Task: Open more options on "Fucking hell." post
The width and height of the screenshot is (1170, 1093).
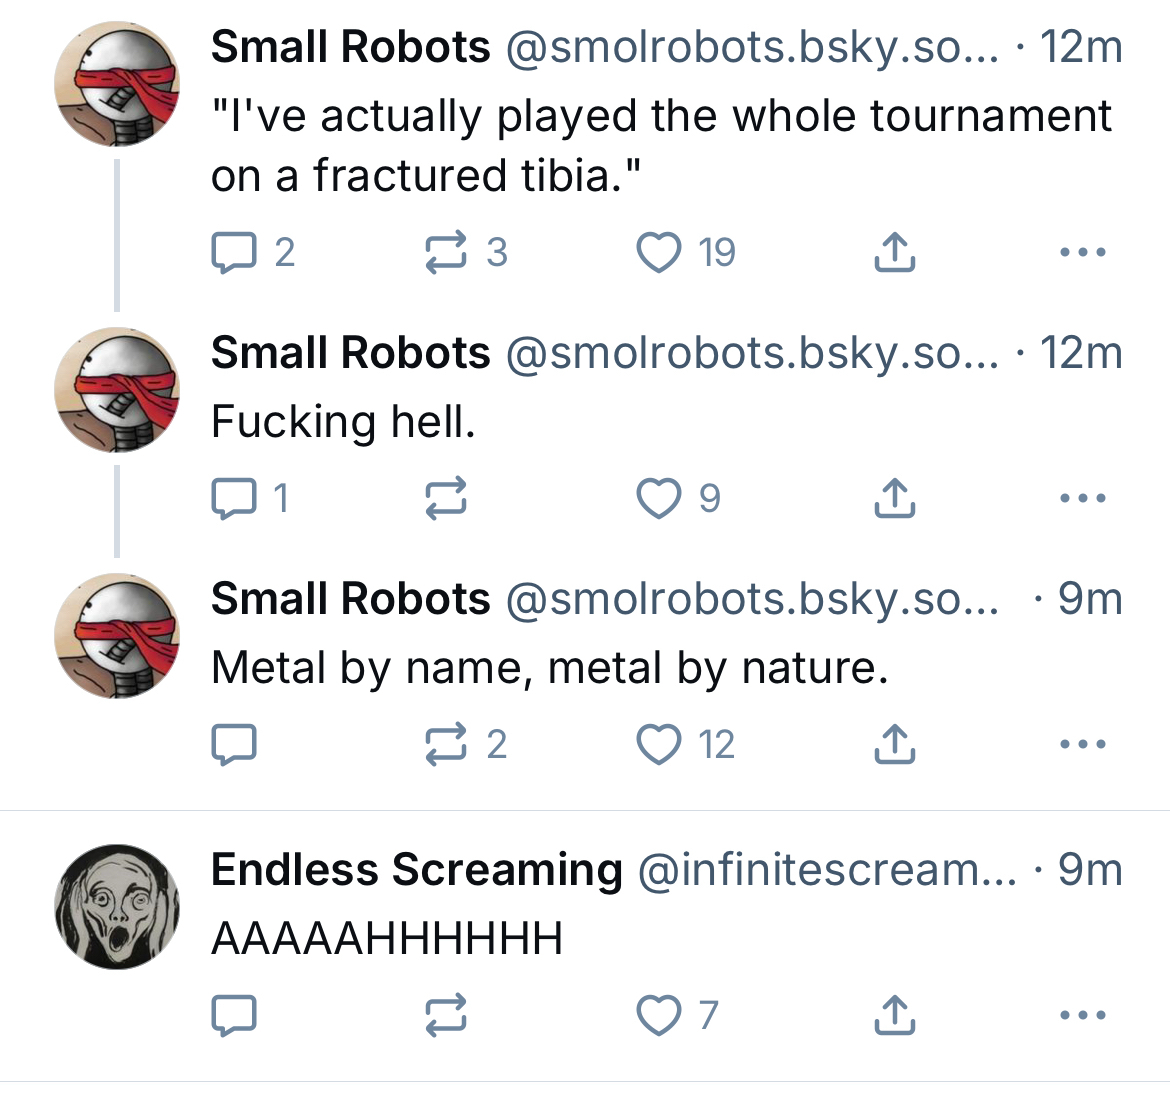Action: pyautogui.click(x=1083, y=498)
